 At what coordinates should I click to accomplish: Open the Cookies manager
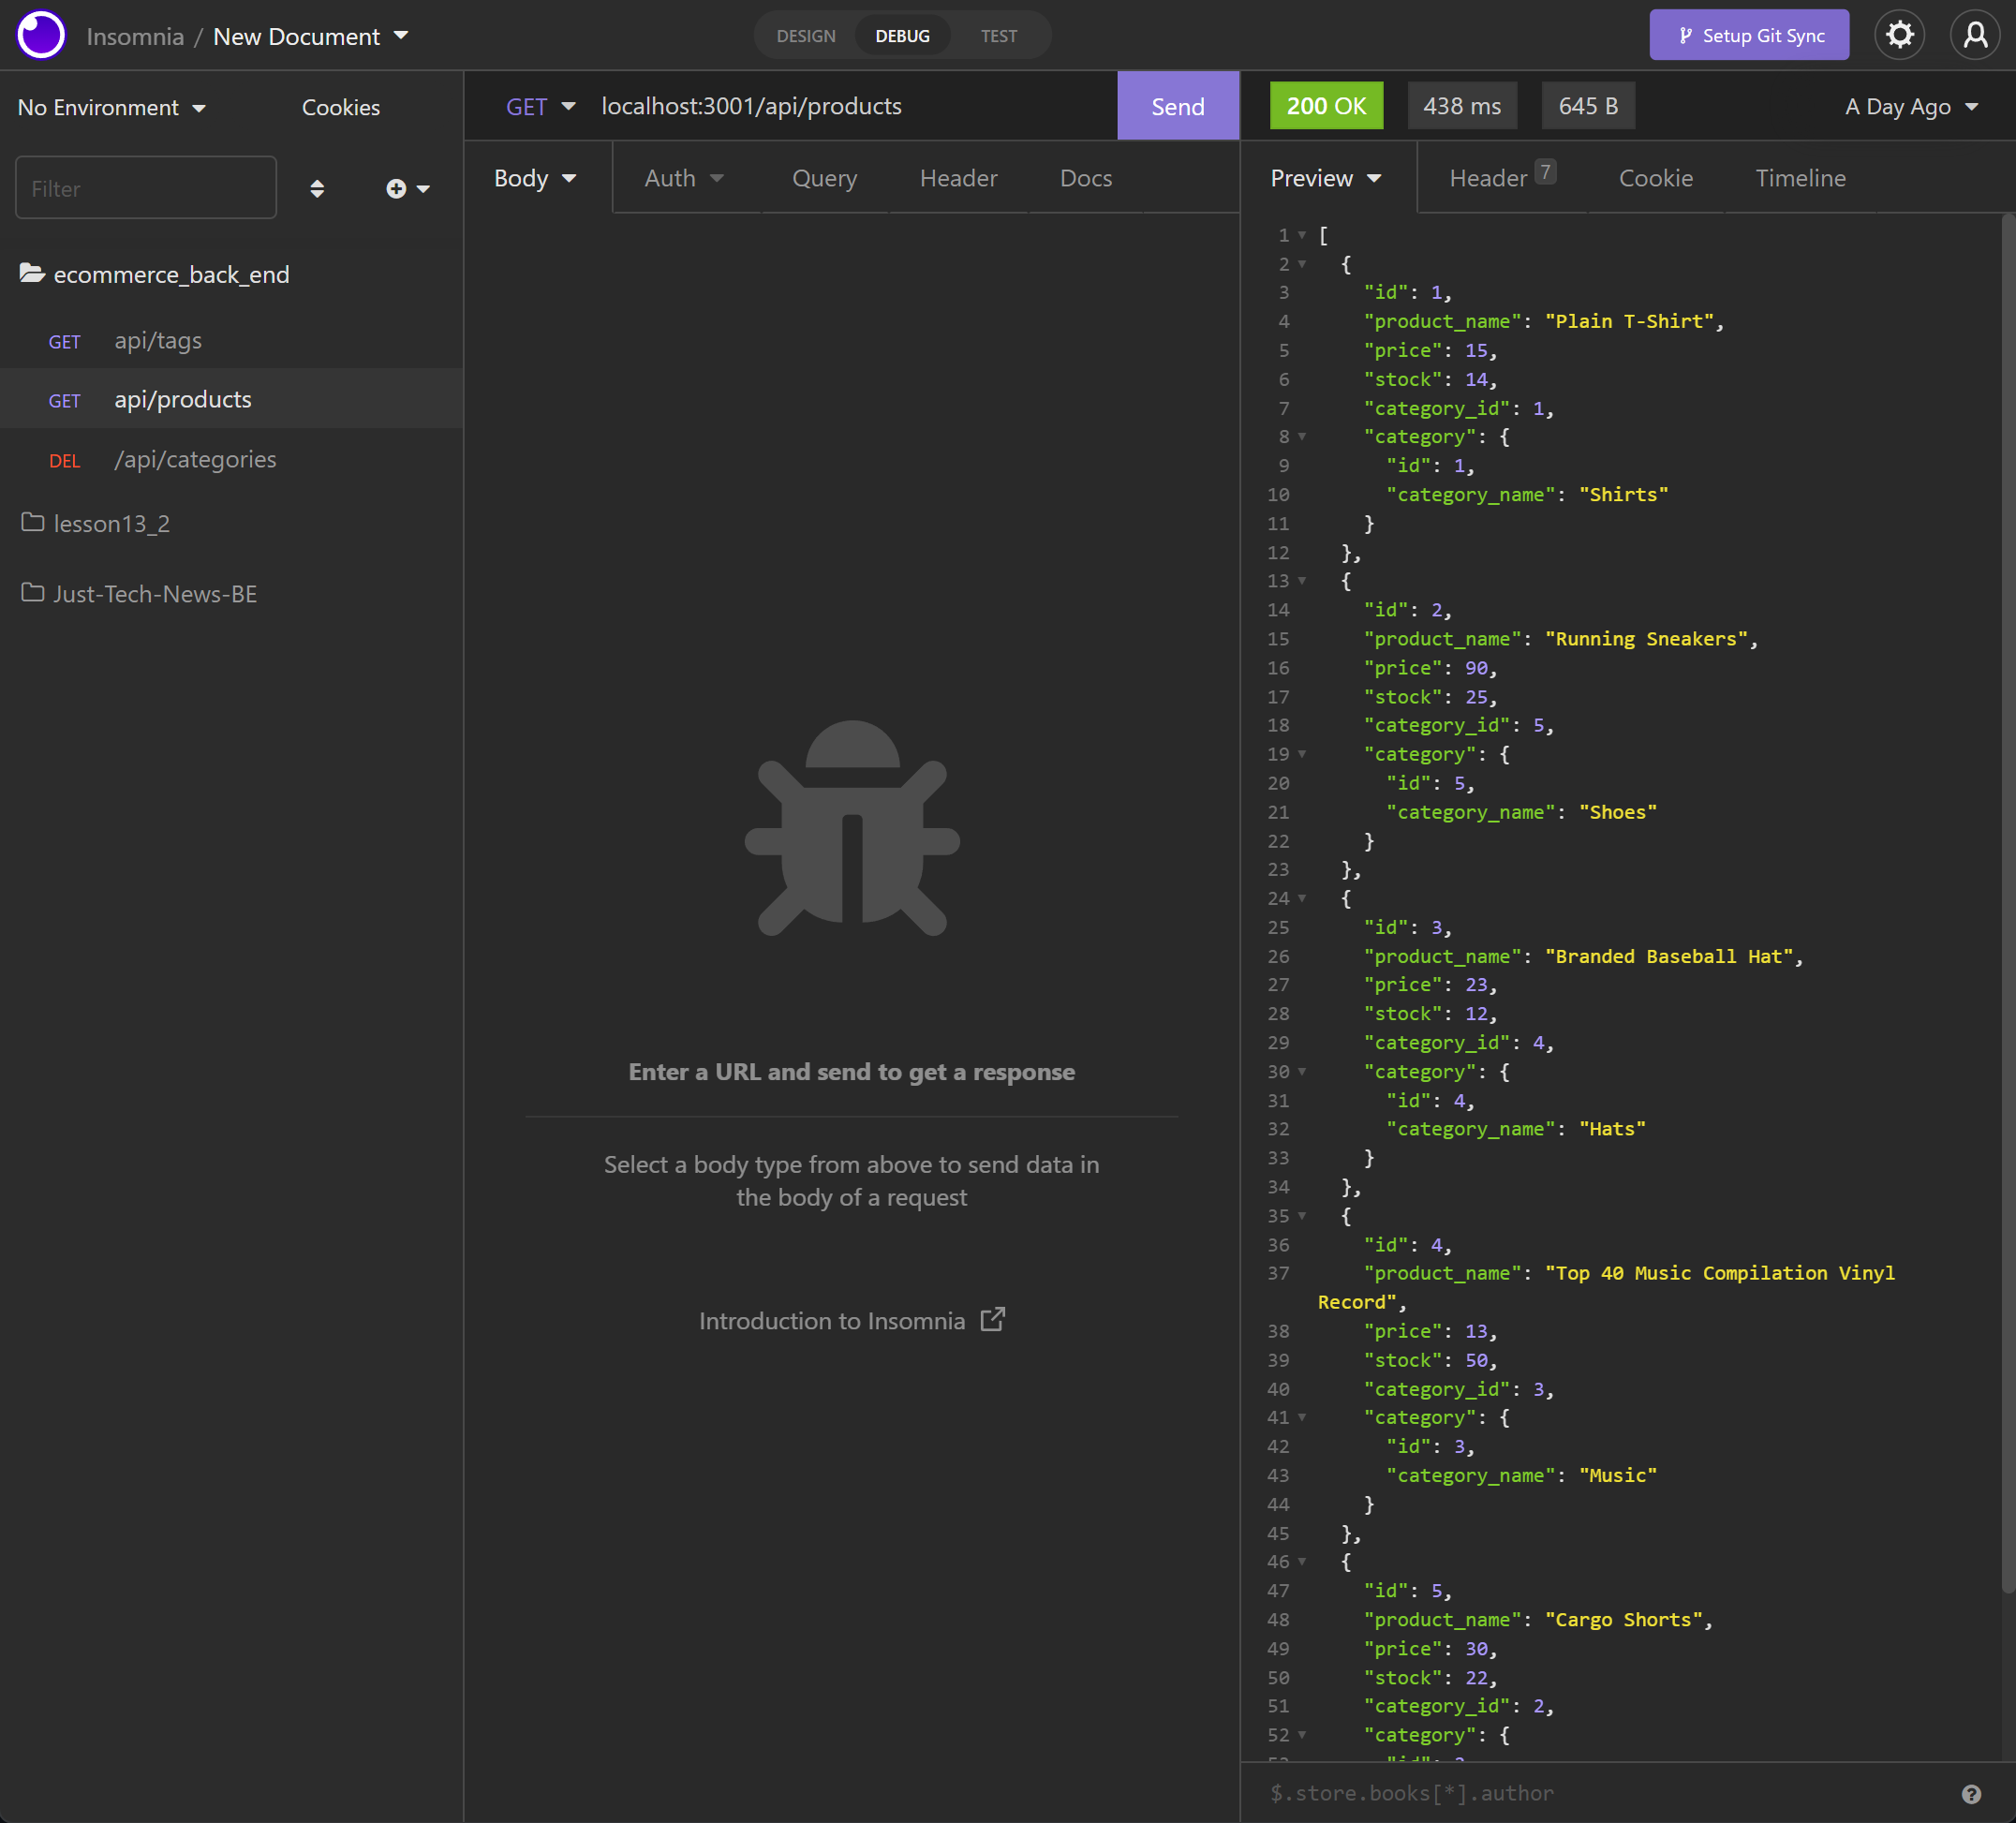click(x=340, y=107)
